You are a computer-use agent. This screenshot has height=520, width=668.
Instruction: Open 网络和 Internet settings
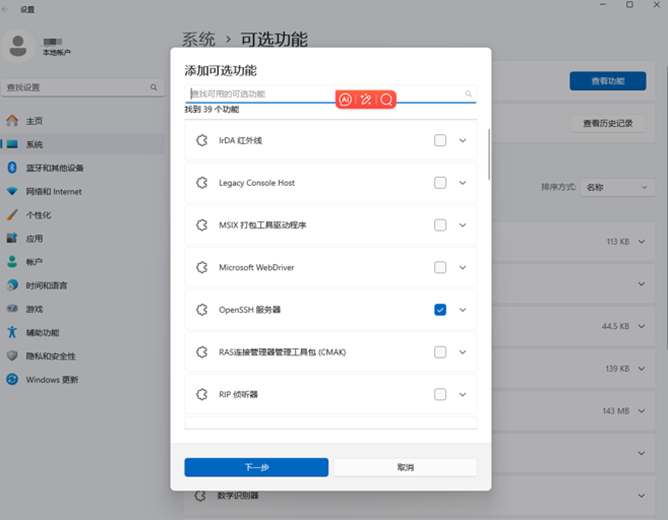click(x=83, y=192)
